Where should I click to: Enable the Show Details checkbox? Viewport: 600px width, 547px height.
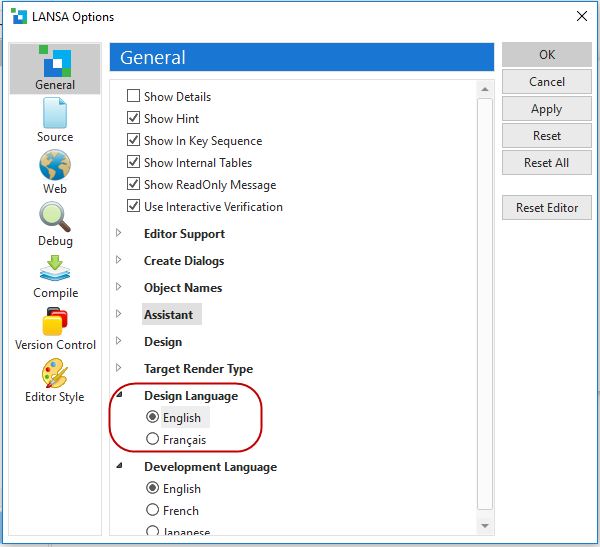point(134,97)
